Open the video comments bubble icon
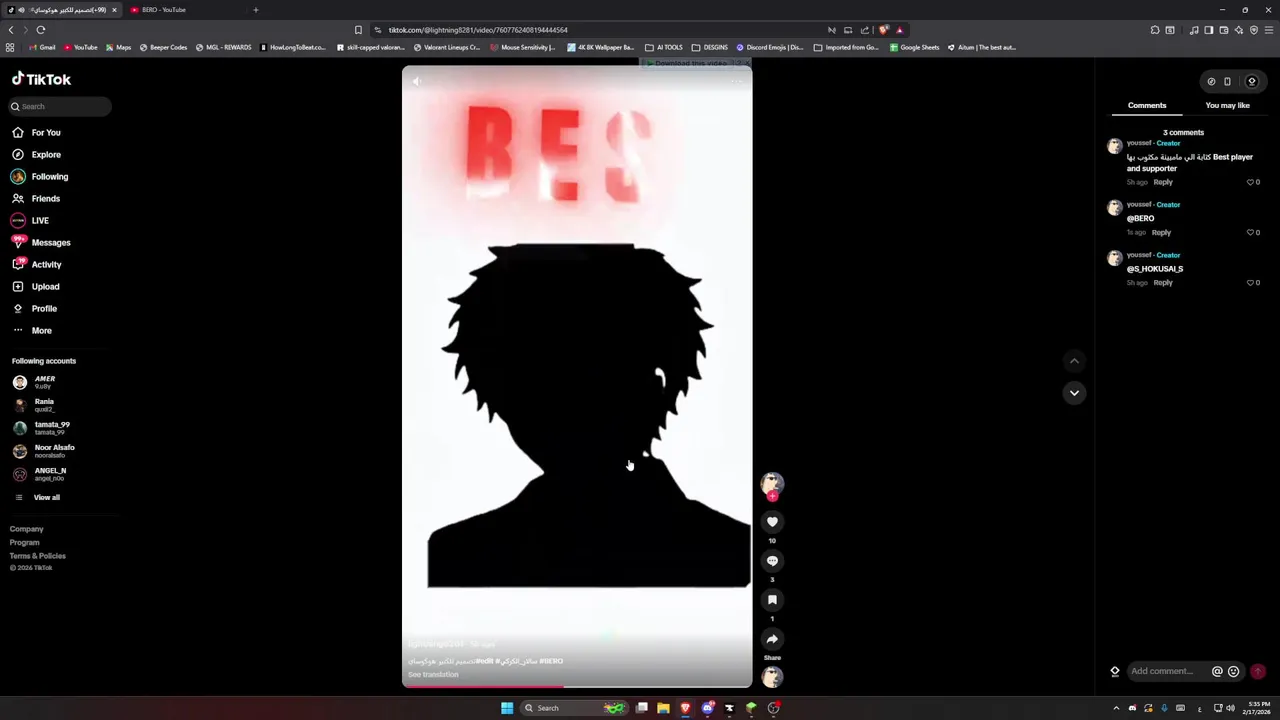Viewport: 1280px width, 720px height. coord(772,560)
